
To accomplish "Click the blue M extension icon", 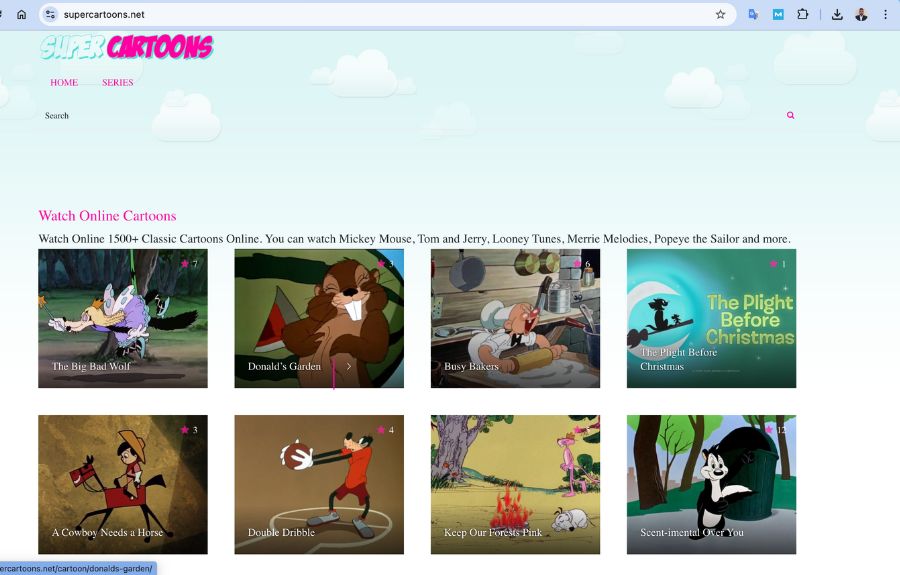I will (778, 14).
